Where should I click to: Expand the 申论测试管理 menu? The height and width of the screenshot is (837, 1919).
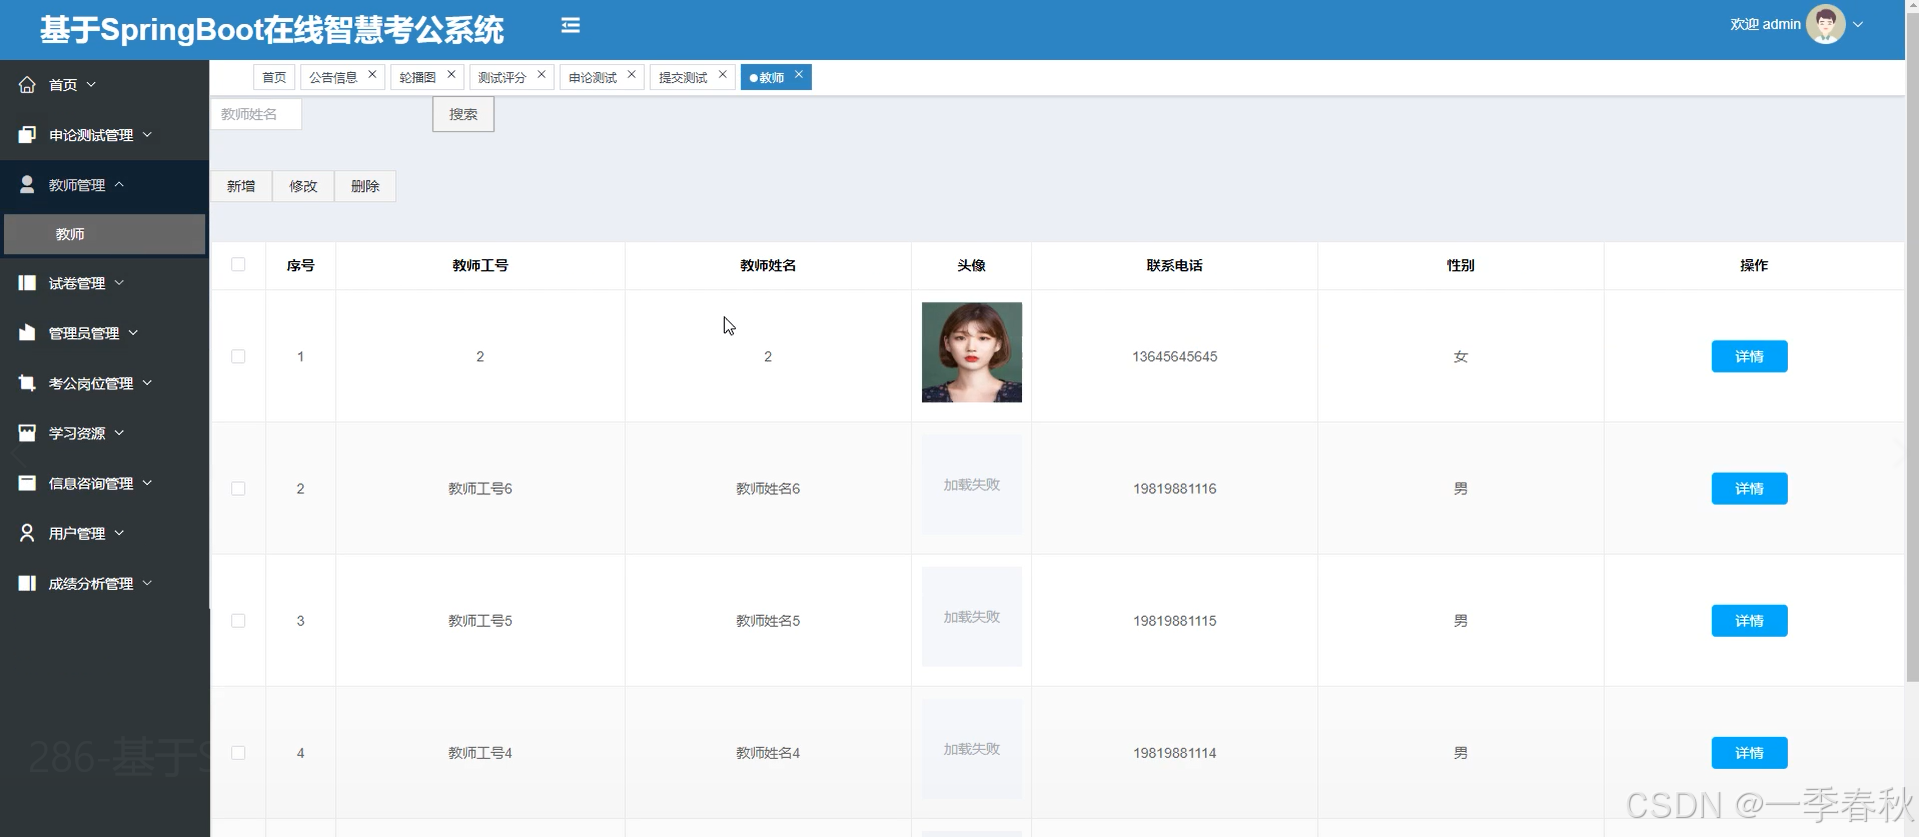coord(147,135)
